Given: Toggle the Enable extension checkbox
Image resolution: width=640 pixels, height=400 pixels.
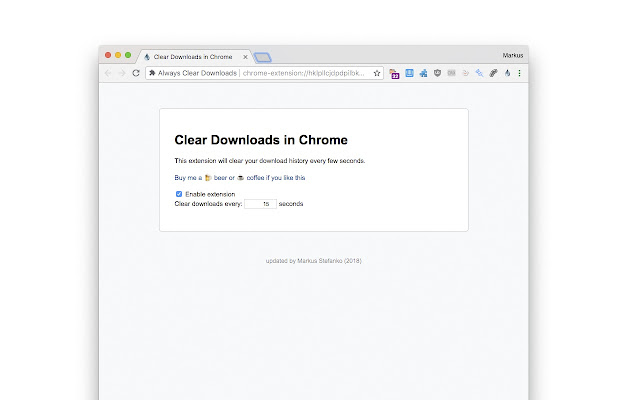Looking at the screenshot, I should [179, 194].
